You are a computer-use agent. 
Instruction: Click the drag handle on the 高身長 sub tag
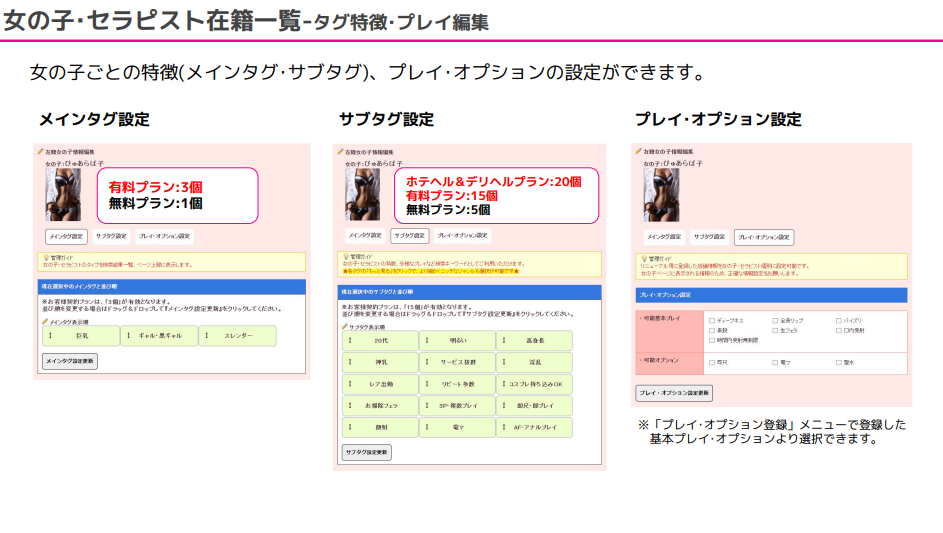tap(504, 340)
